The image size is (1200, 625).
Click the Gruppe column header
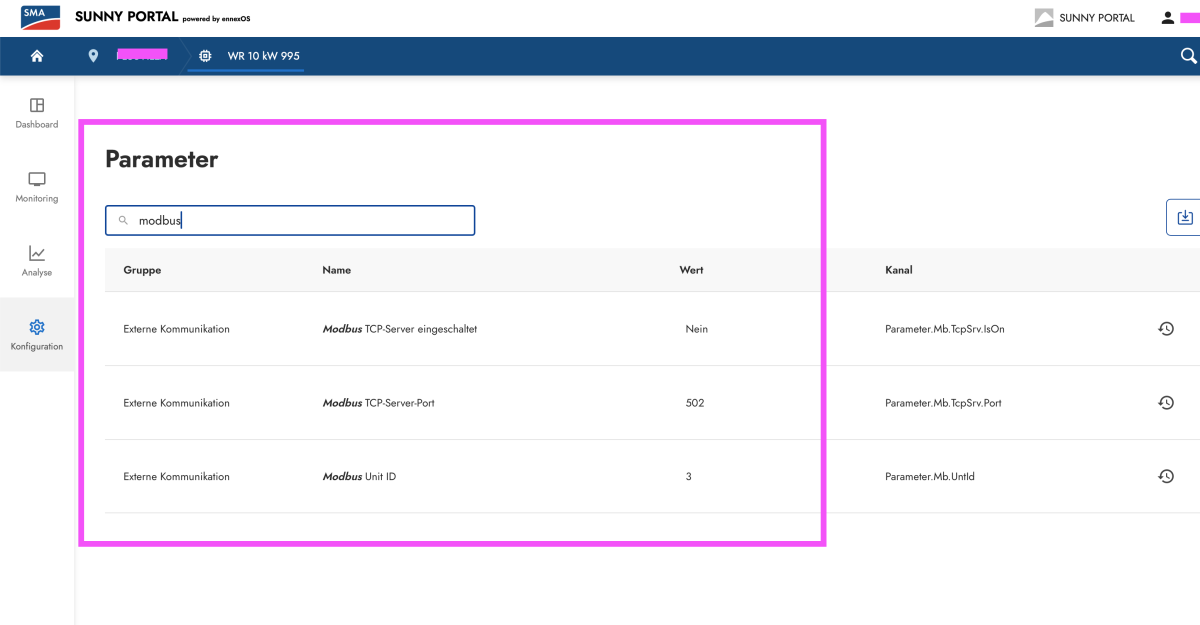pyautogui.click(x=142, y=270)
